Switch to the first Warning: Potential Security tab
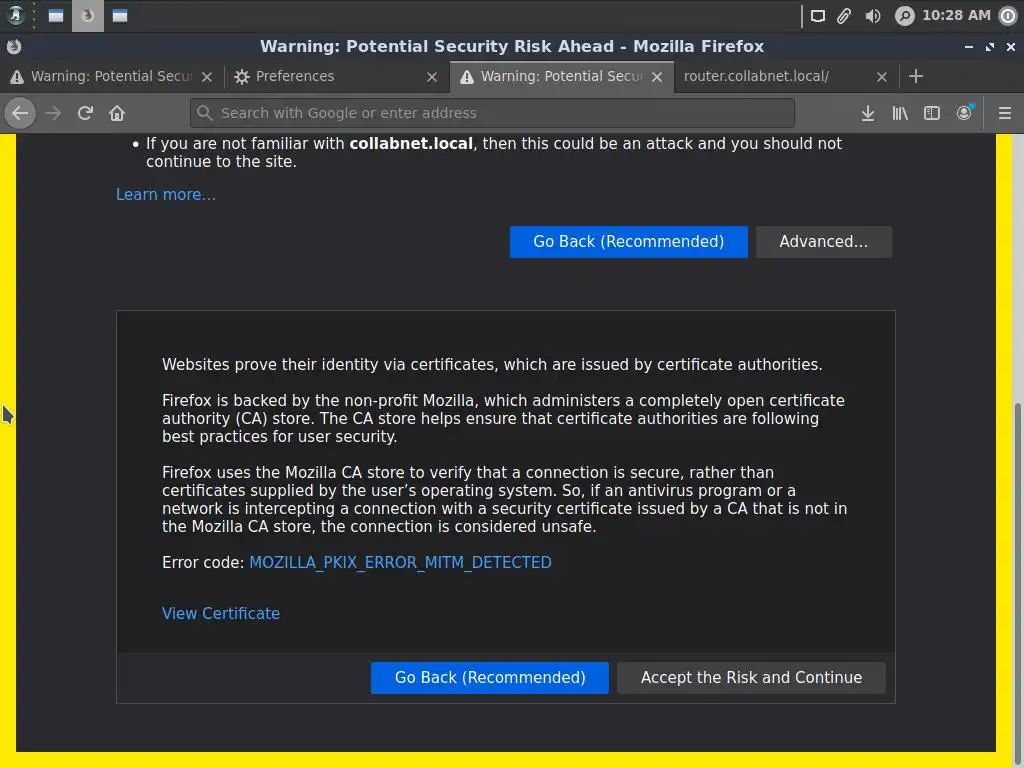 click(112, 76)
